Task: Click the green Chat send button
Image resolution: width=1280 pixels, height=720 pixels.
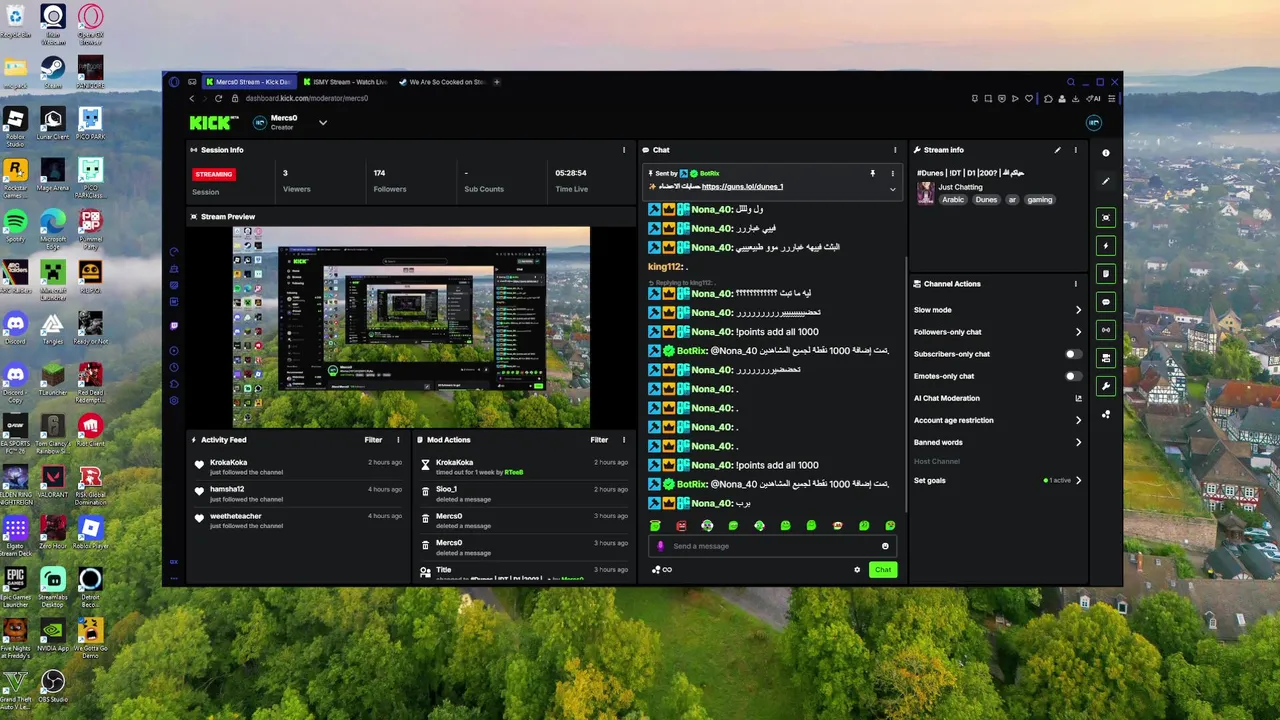Action: [x=883, y=570]
